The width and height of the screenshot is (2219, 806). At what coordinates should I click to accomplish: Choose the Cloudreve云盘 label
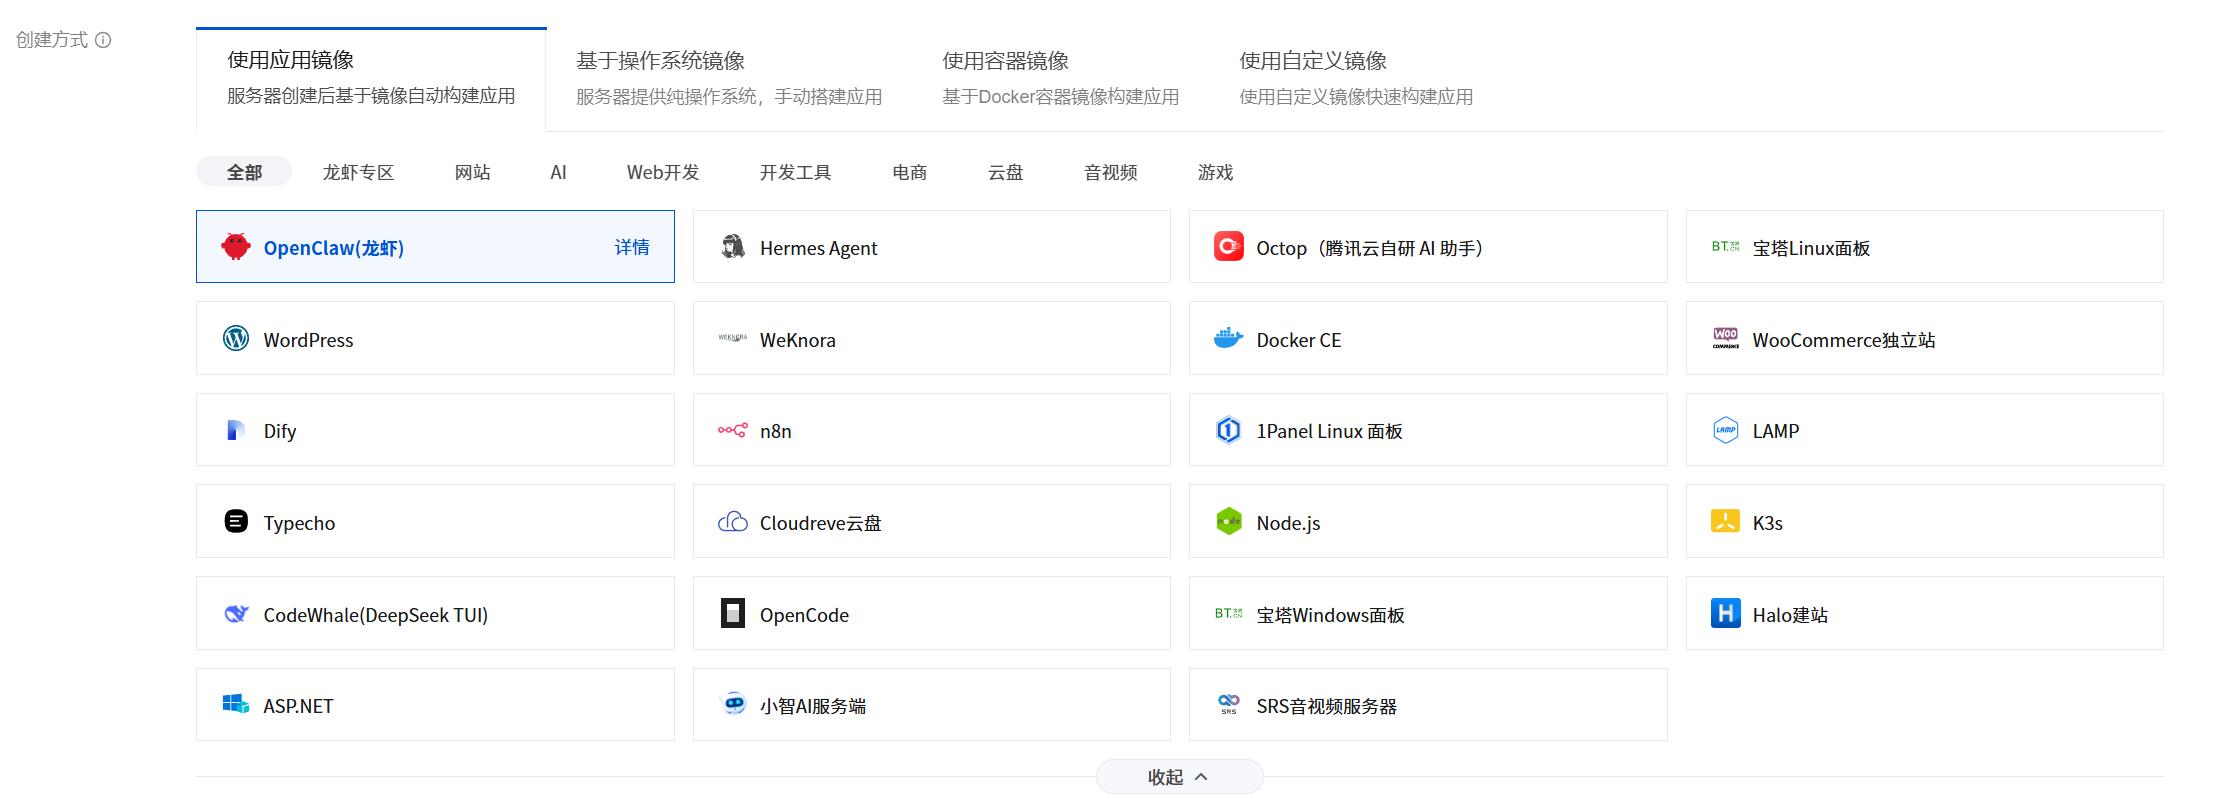[x=820, y=523]
